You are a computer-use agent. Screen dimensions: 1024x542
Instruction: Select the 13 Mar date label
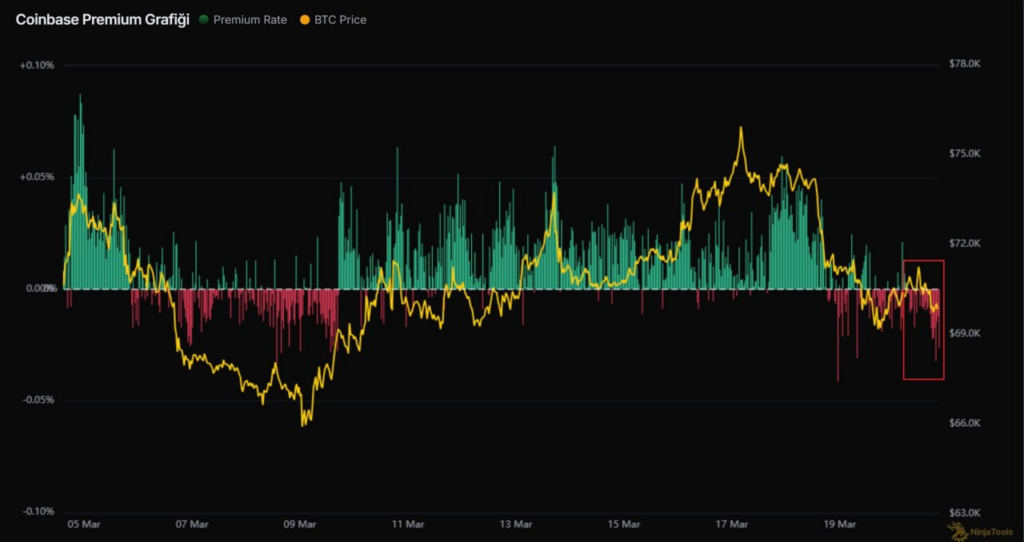pos(516,524)
